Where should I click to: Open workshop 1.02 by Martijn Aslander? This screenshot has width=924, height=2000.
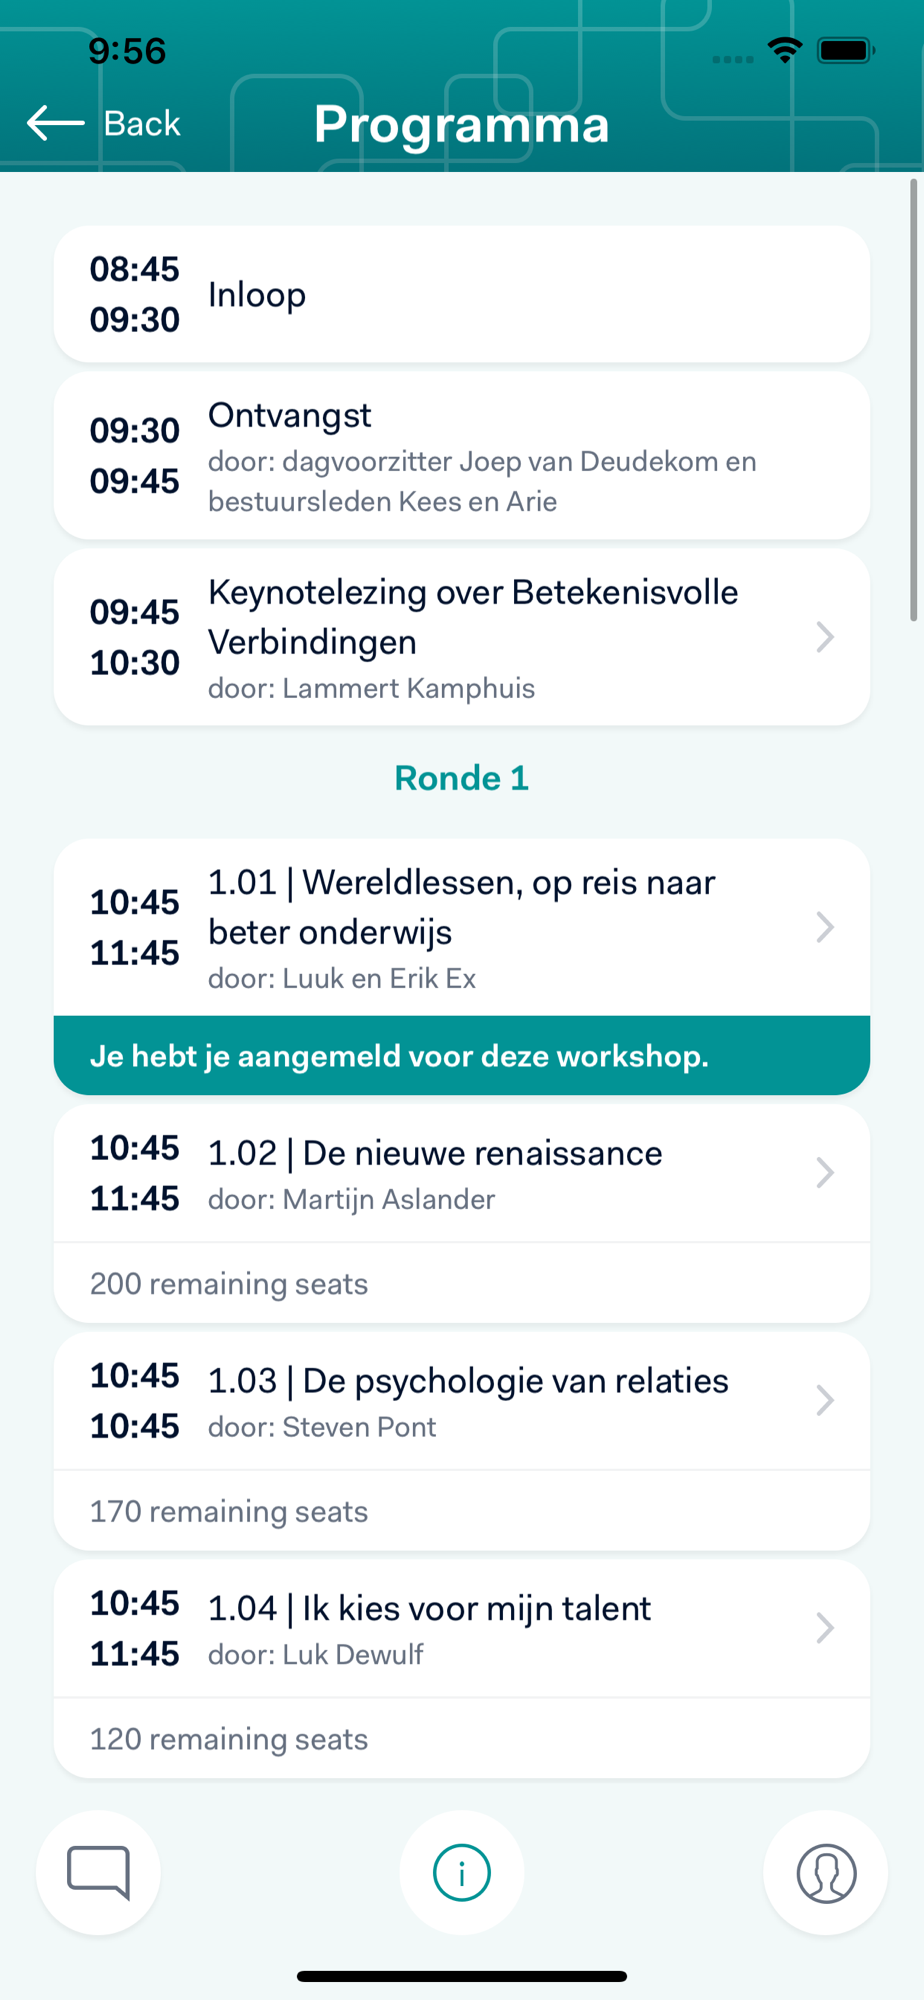[462, 1173]
